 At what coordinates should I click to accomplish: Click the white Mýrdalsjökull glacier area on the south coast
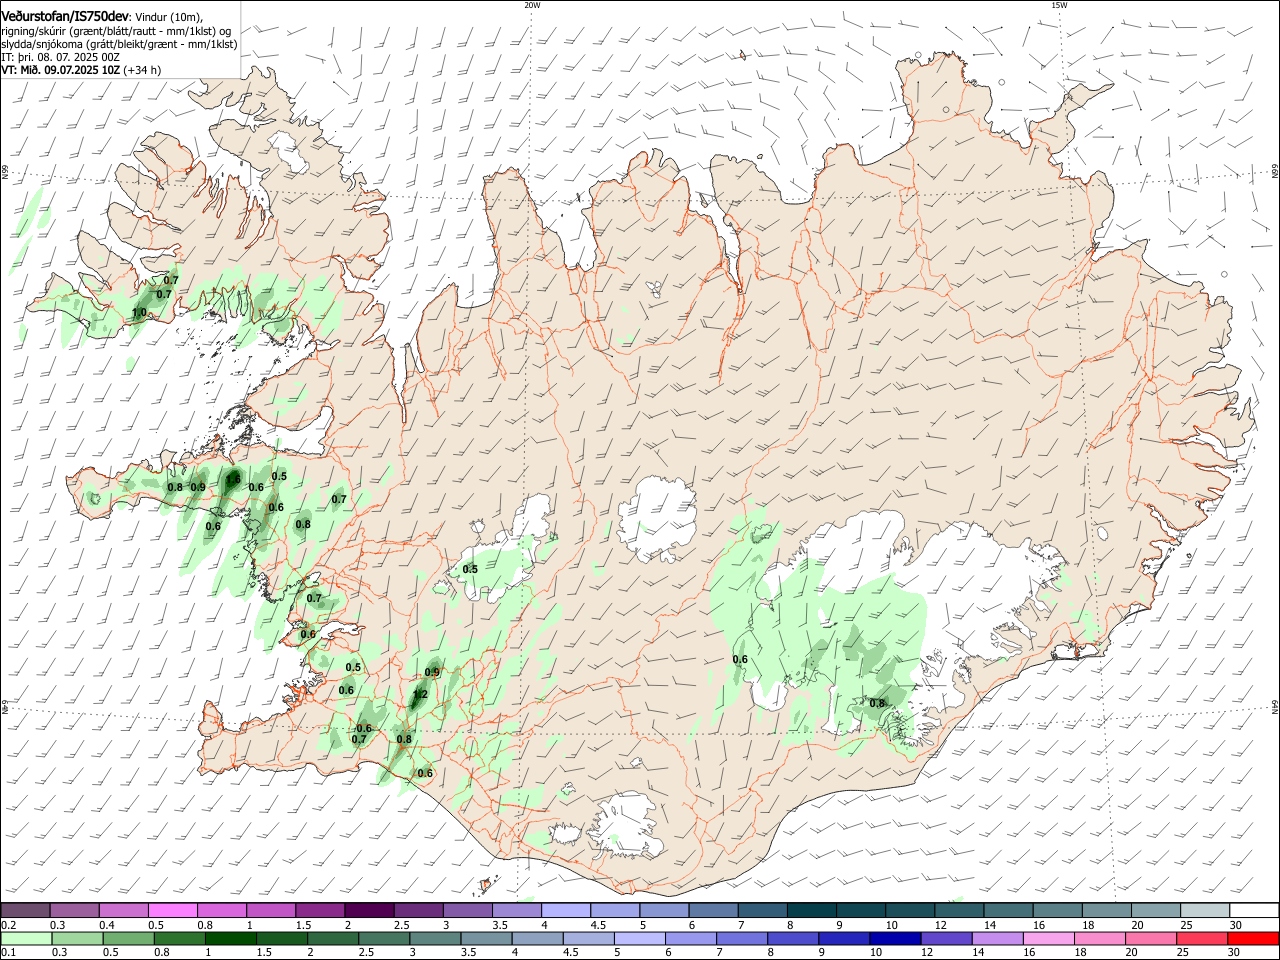(627, 825)
